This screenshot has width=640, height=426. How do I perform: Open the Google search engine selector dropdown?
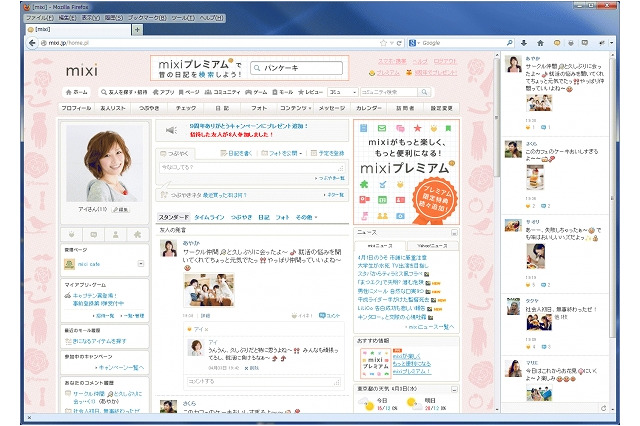[414, 42]
